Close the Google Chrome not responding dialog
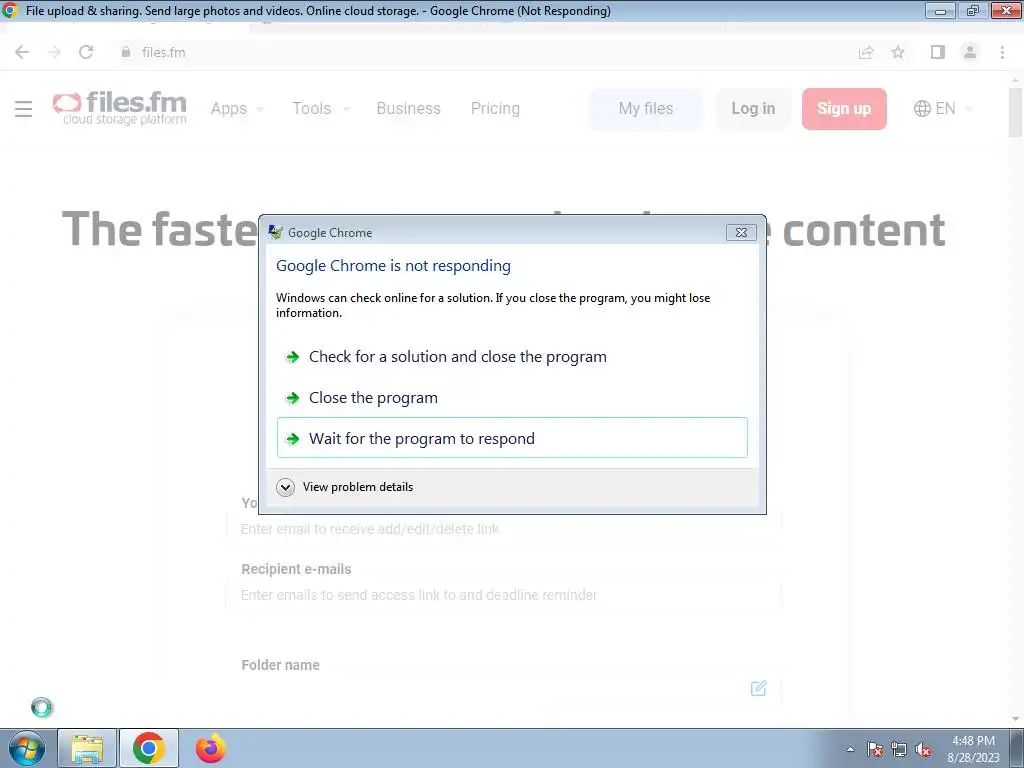The image size is (1024, 768). pyautogui.click(x=741, y=232)
